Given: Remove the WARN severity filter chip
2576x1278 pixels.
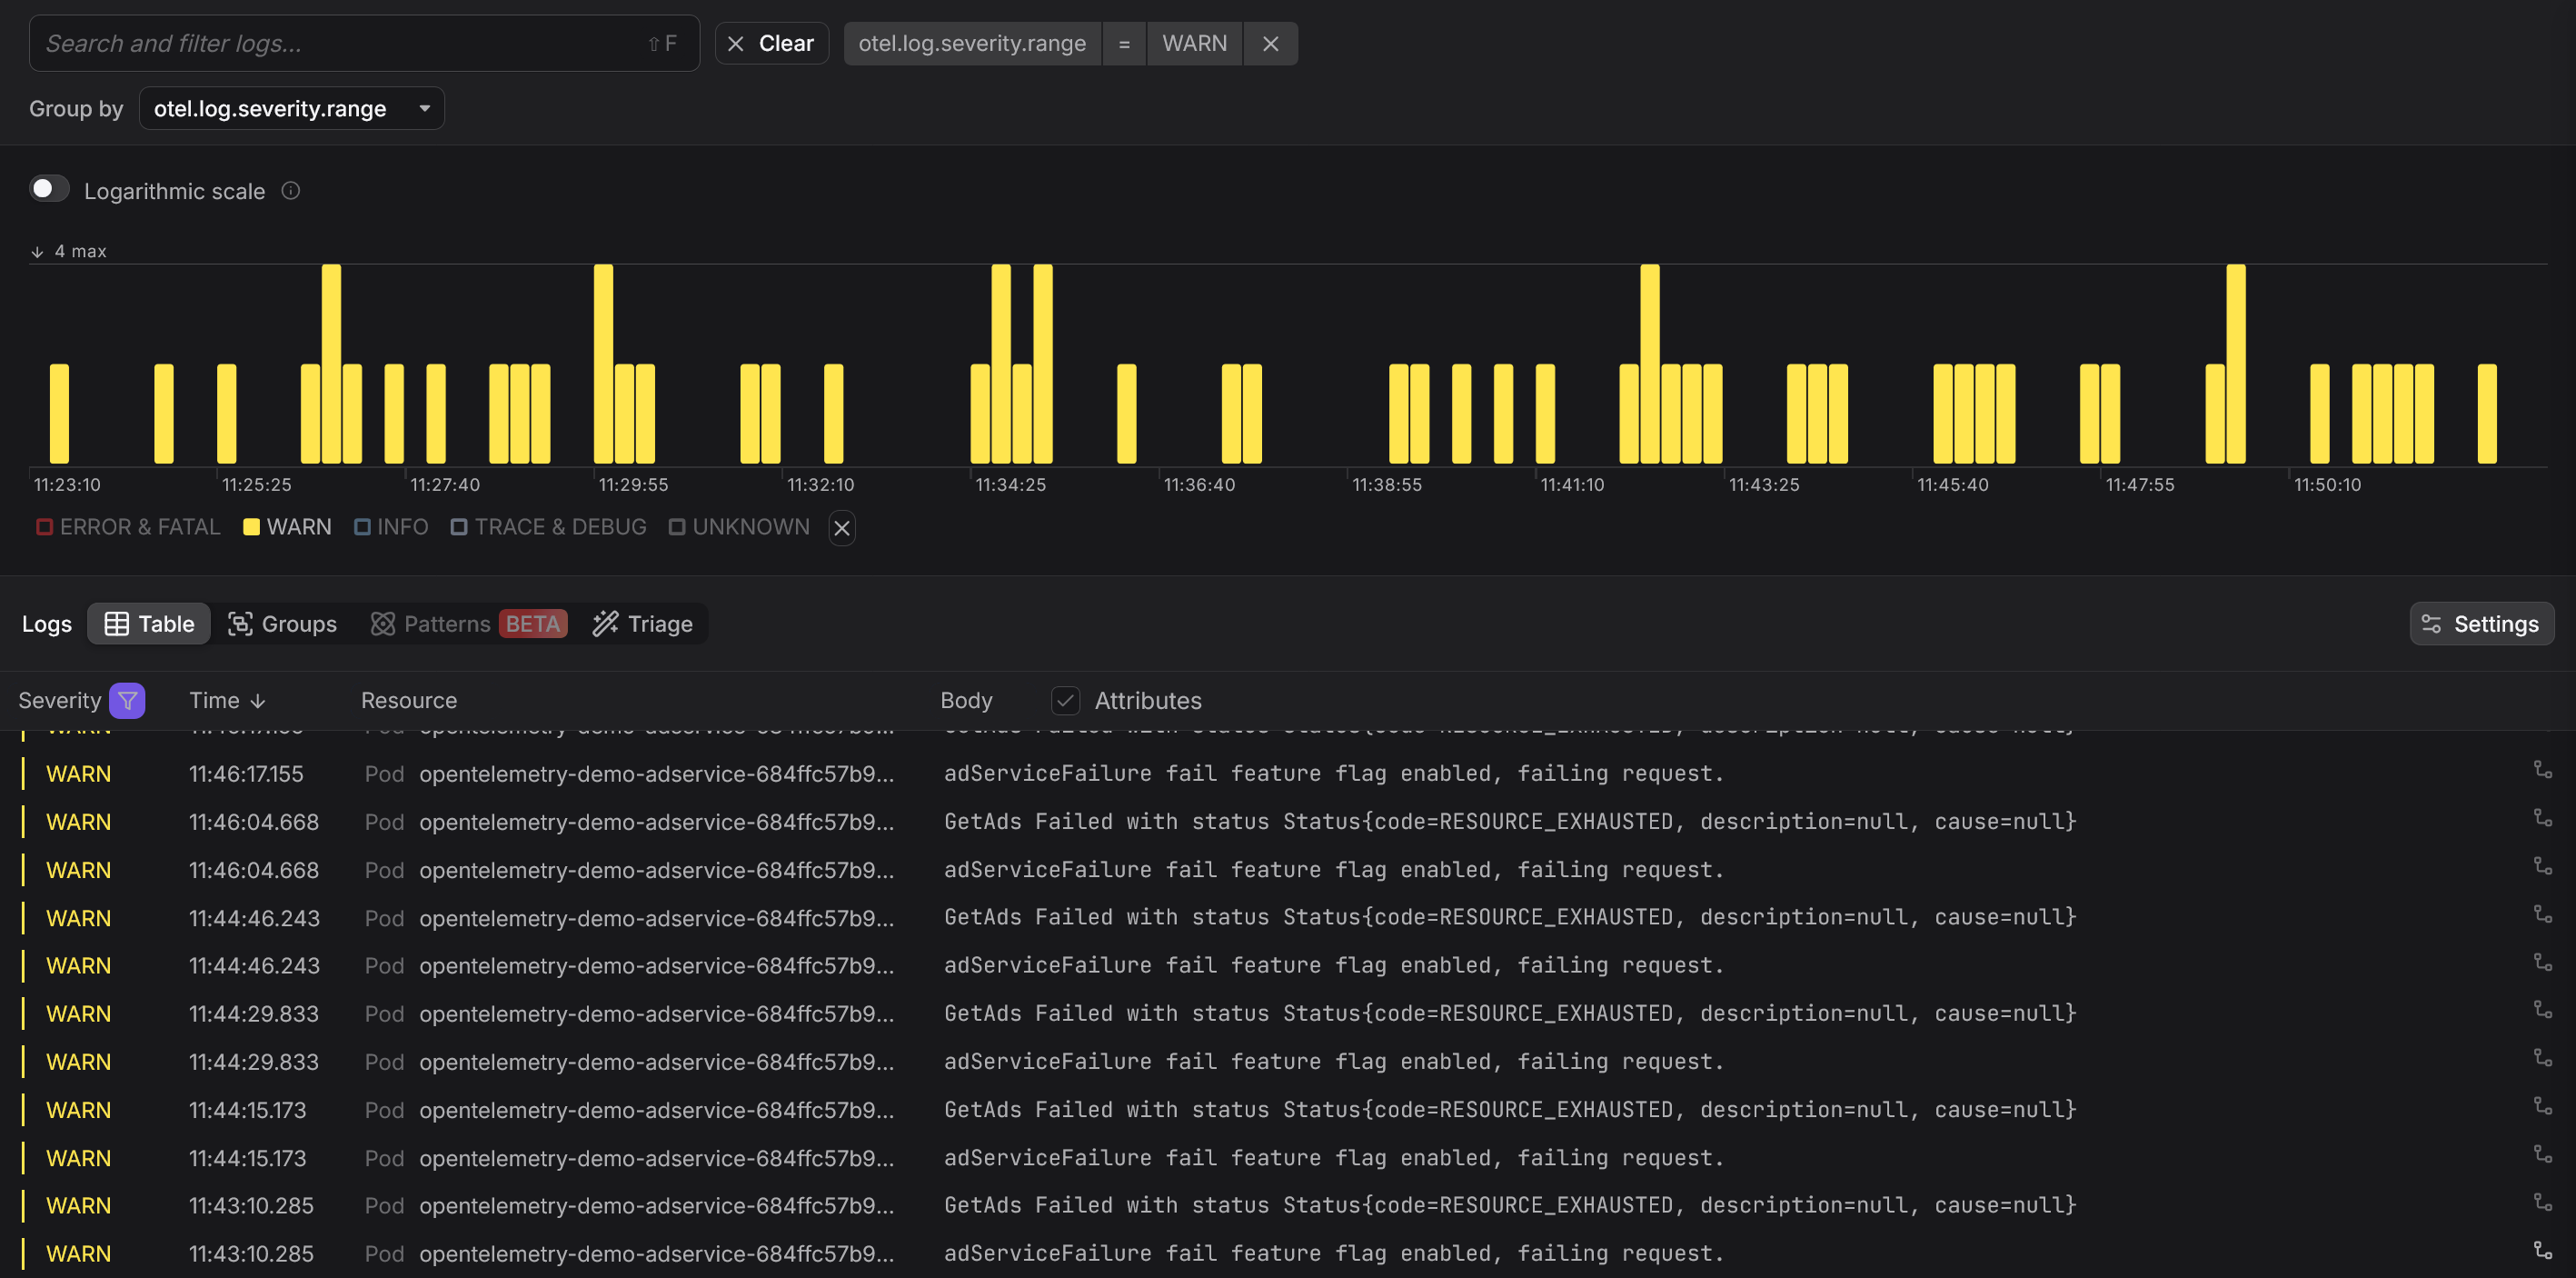Looking at the screenshot, I should (1270, 43).
